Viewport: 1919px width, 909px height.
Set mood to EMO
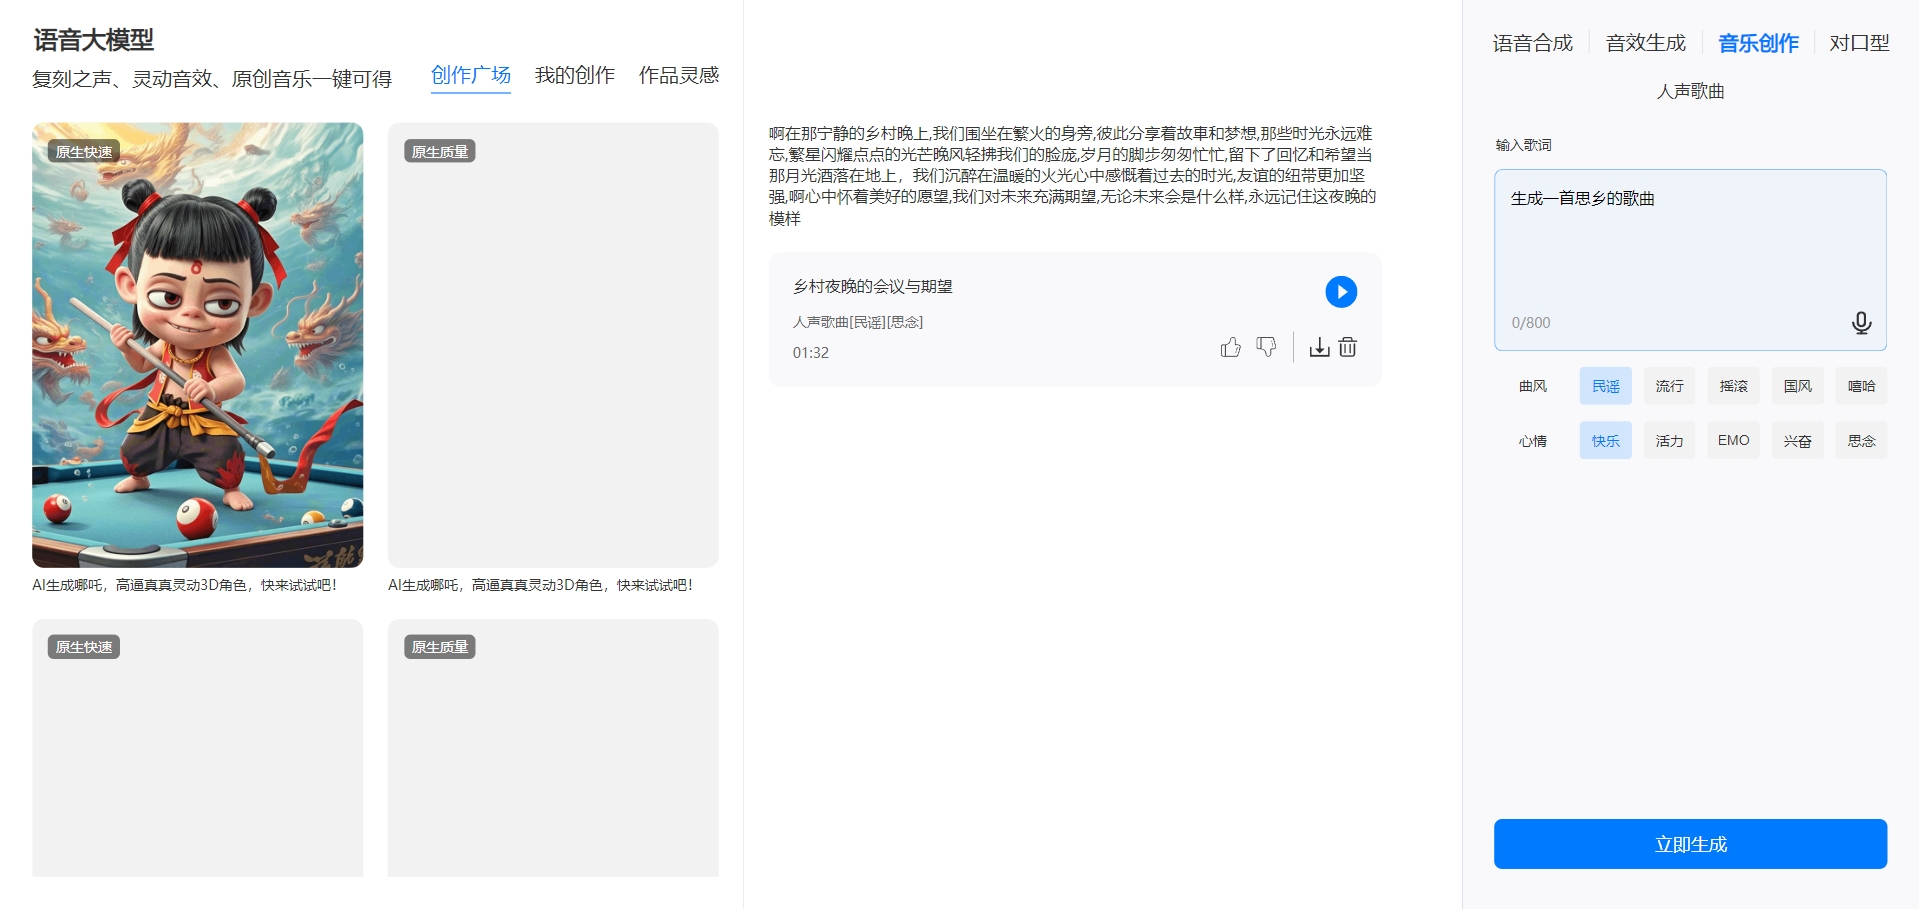click(x=1733, y=441)
